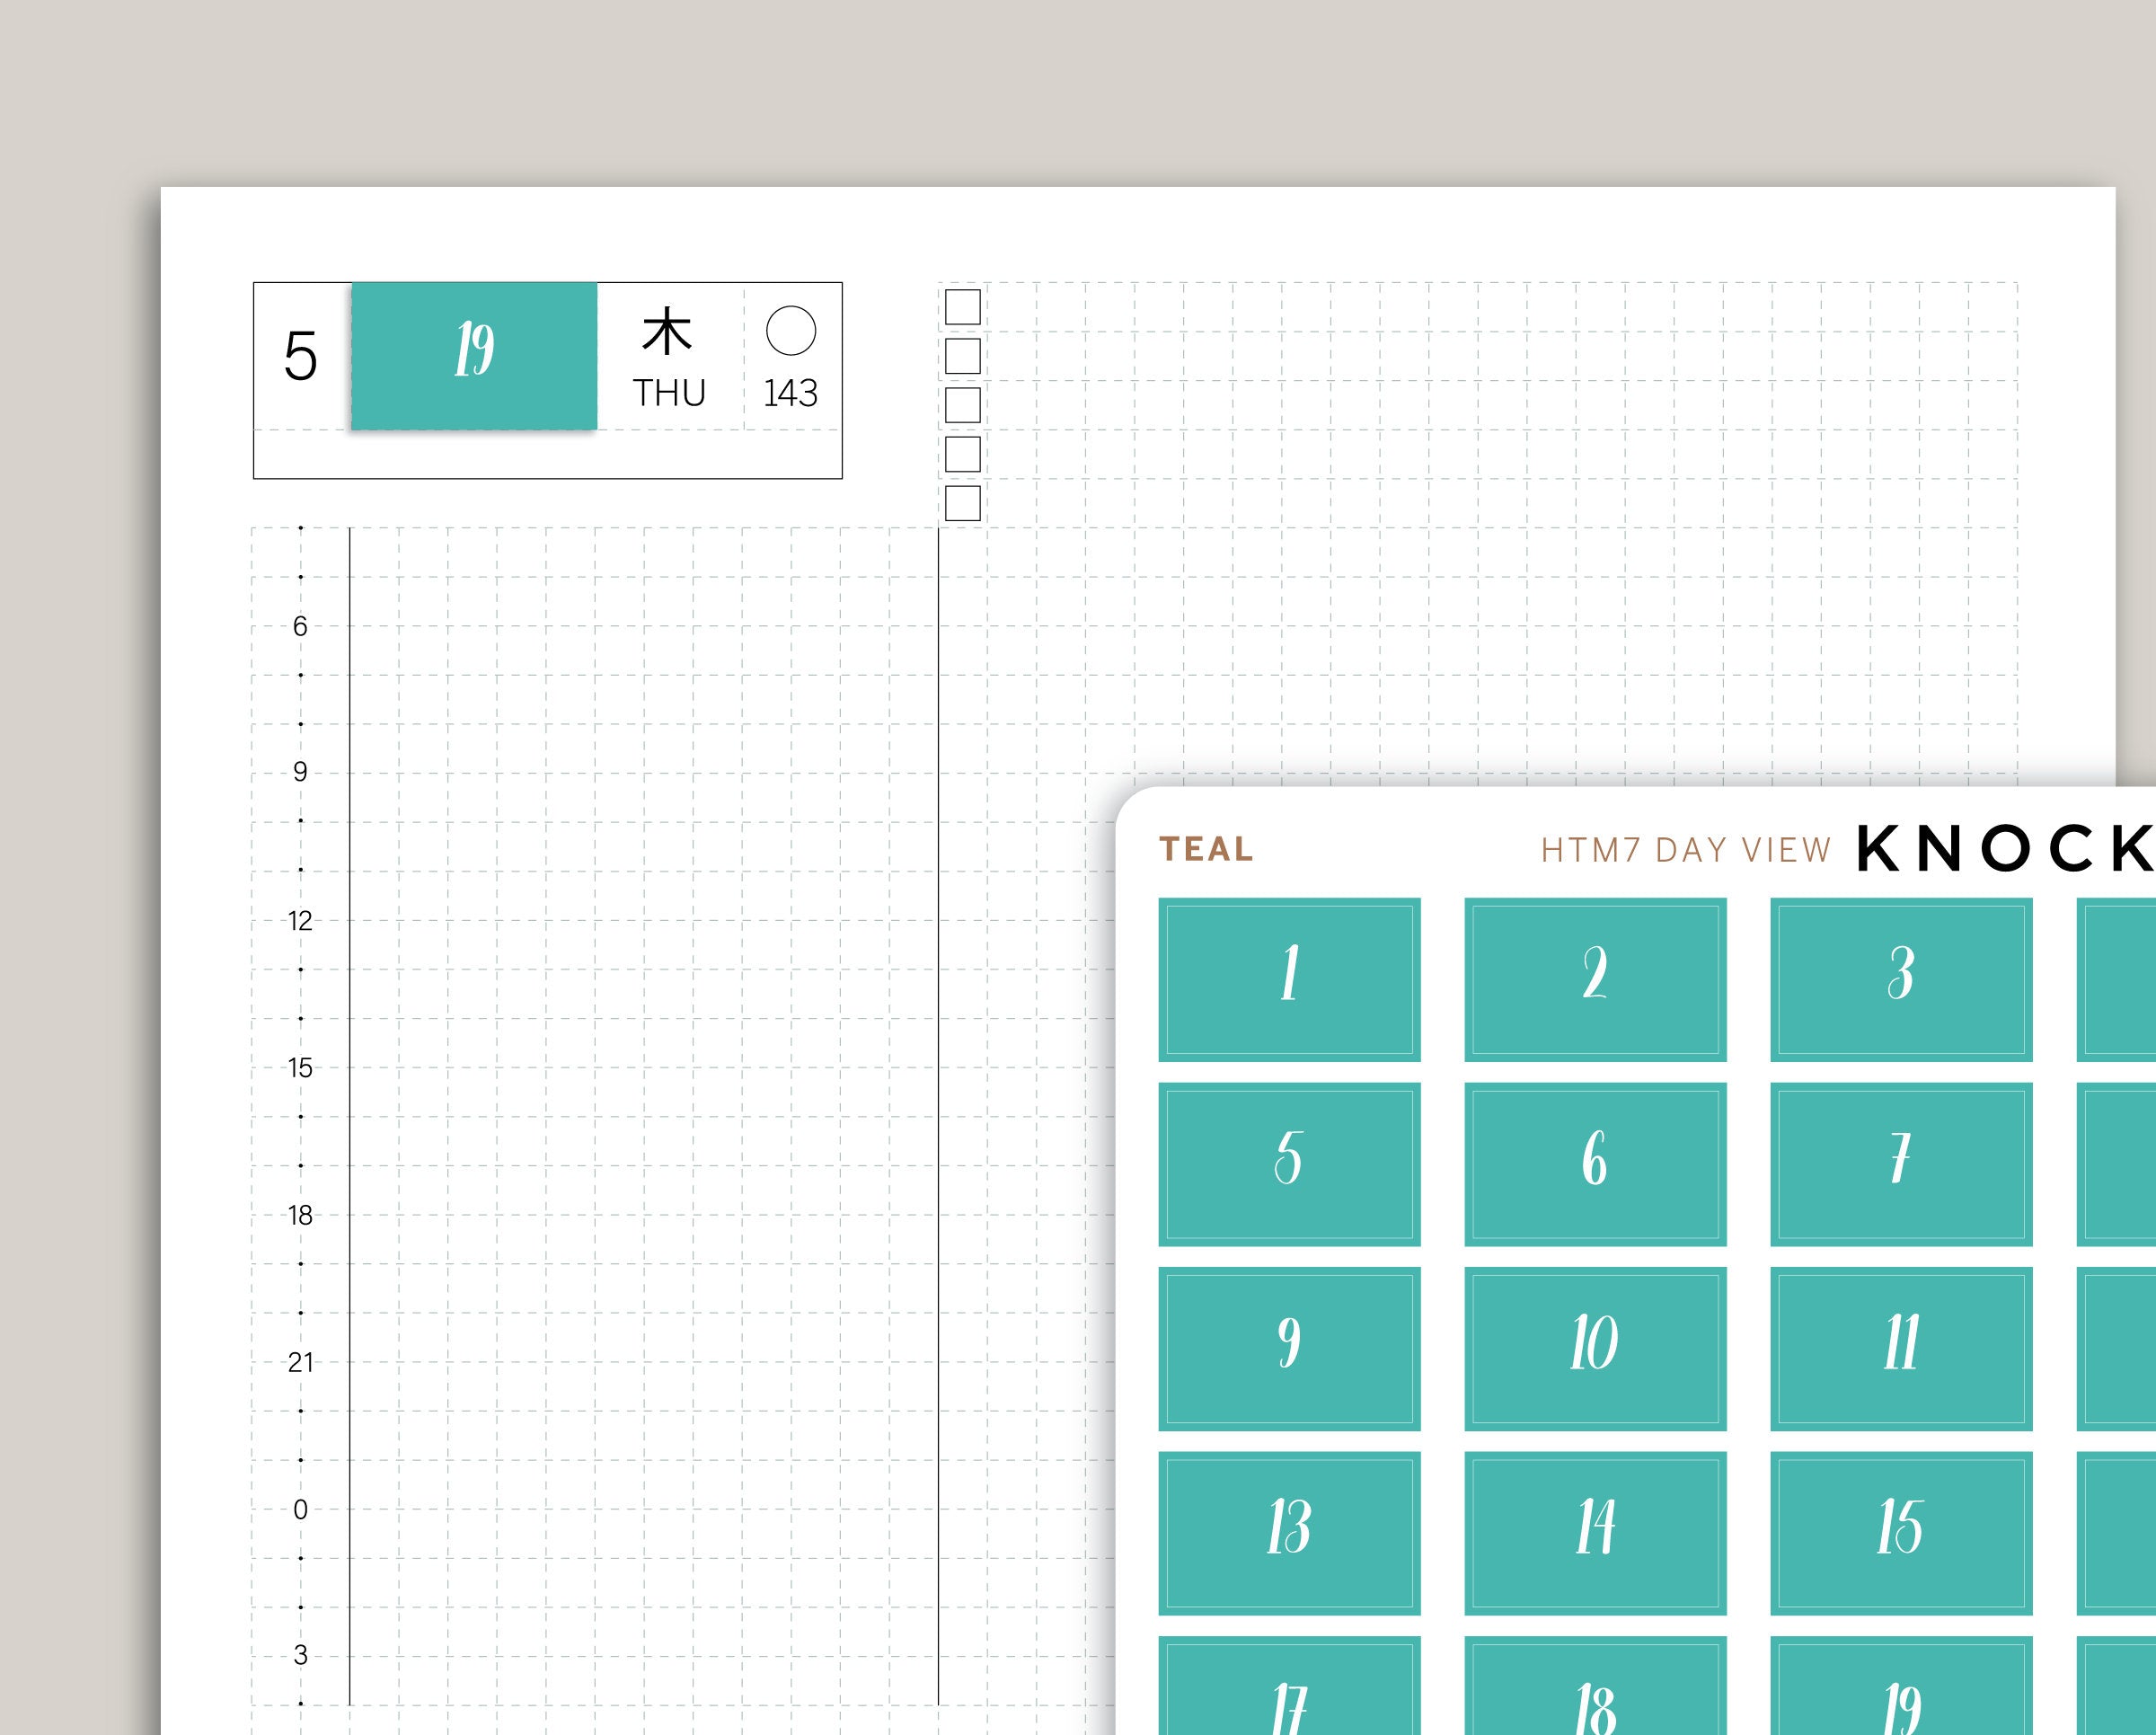2156x1735 pixels.
Task: Click the teal number 3 sticker
Action: (x=1901, y=979)
